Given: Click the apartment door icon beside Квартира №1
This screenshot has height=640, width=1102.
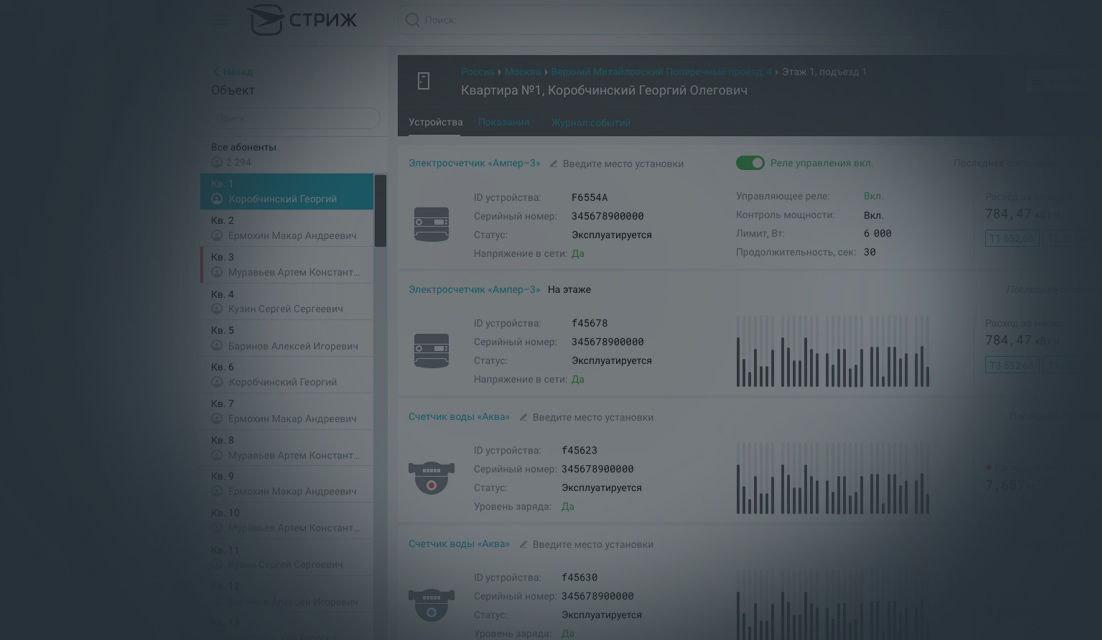Looking at the screenshot, I should [424, 81].
